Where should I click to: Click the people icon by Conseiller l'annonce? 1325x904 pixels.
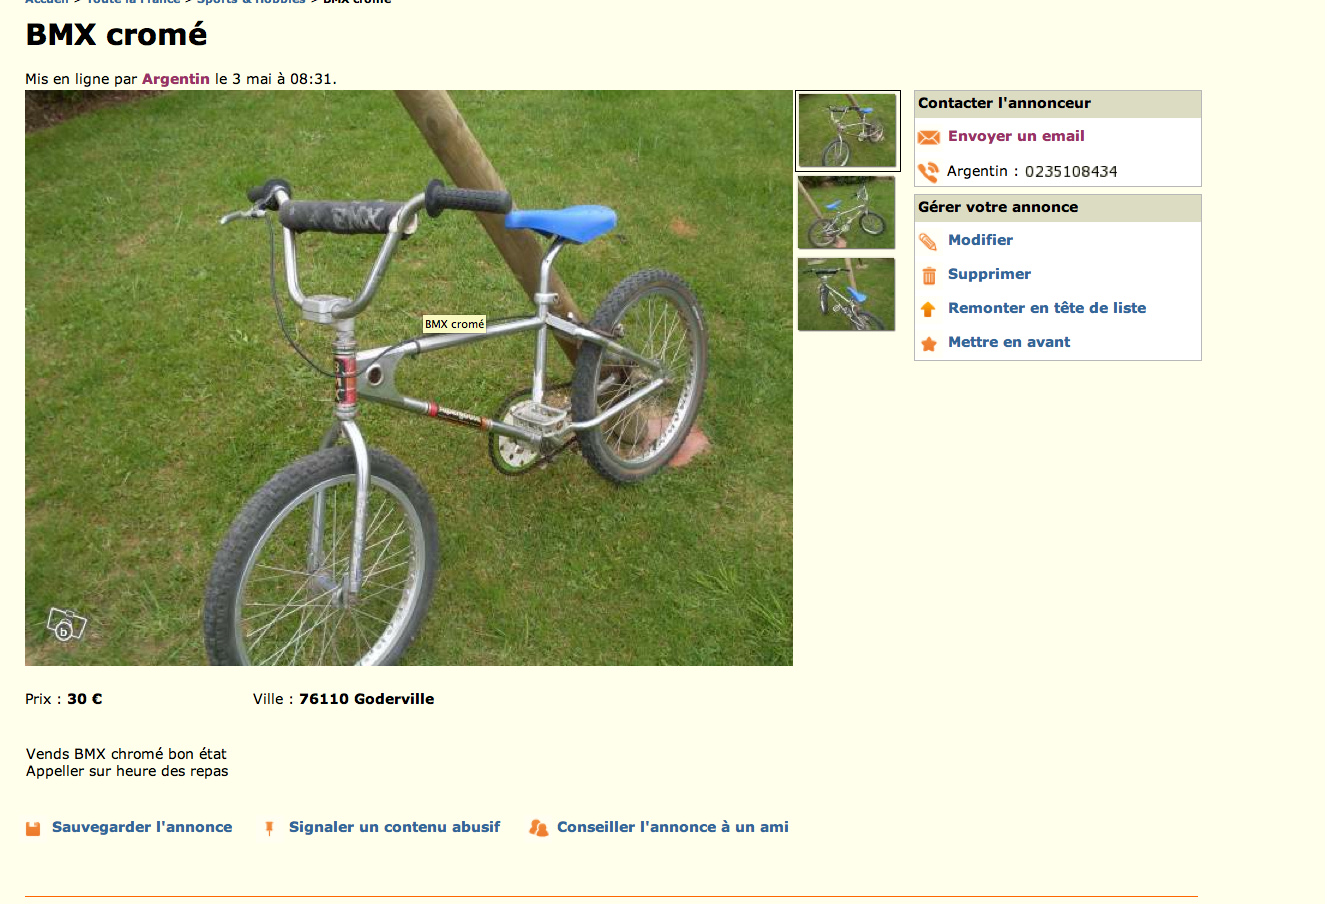pos(539,828)
